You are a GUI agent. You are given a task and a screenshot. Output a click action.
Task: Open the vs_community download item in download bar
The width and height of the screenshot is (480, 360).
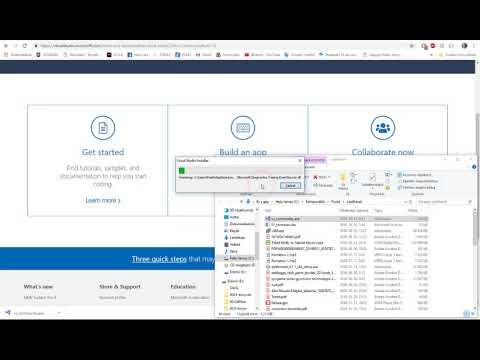(29, 313)
